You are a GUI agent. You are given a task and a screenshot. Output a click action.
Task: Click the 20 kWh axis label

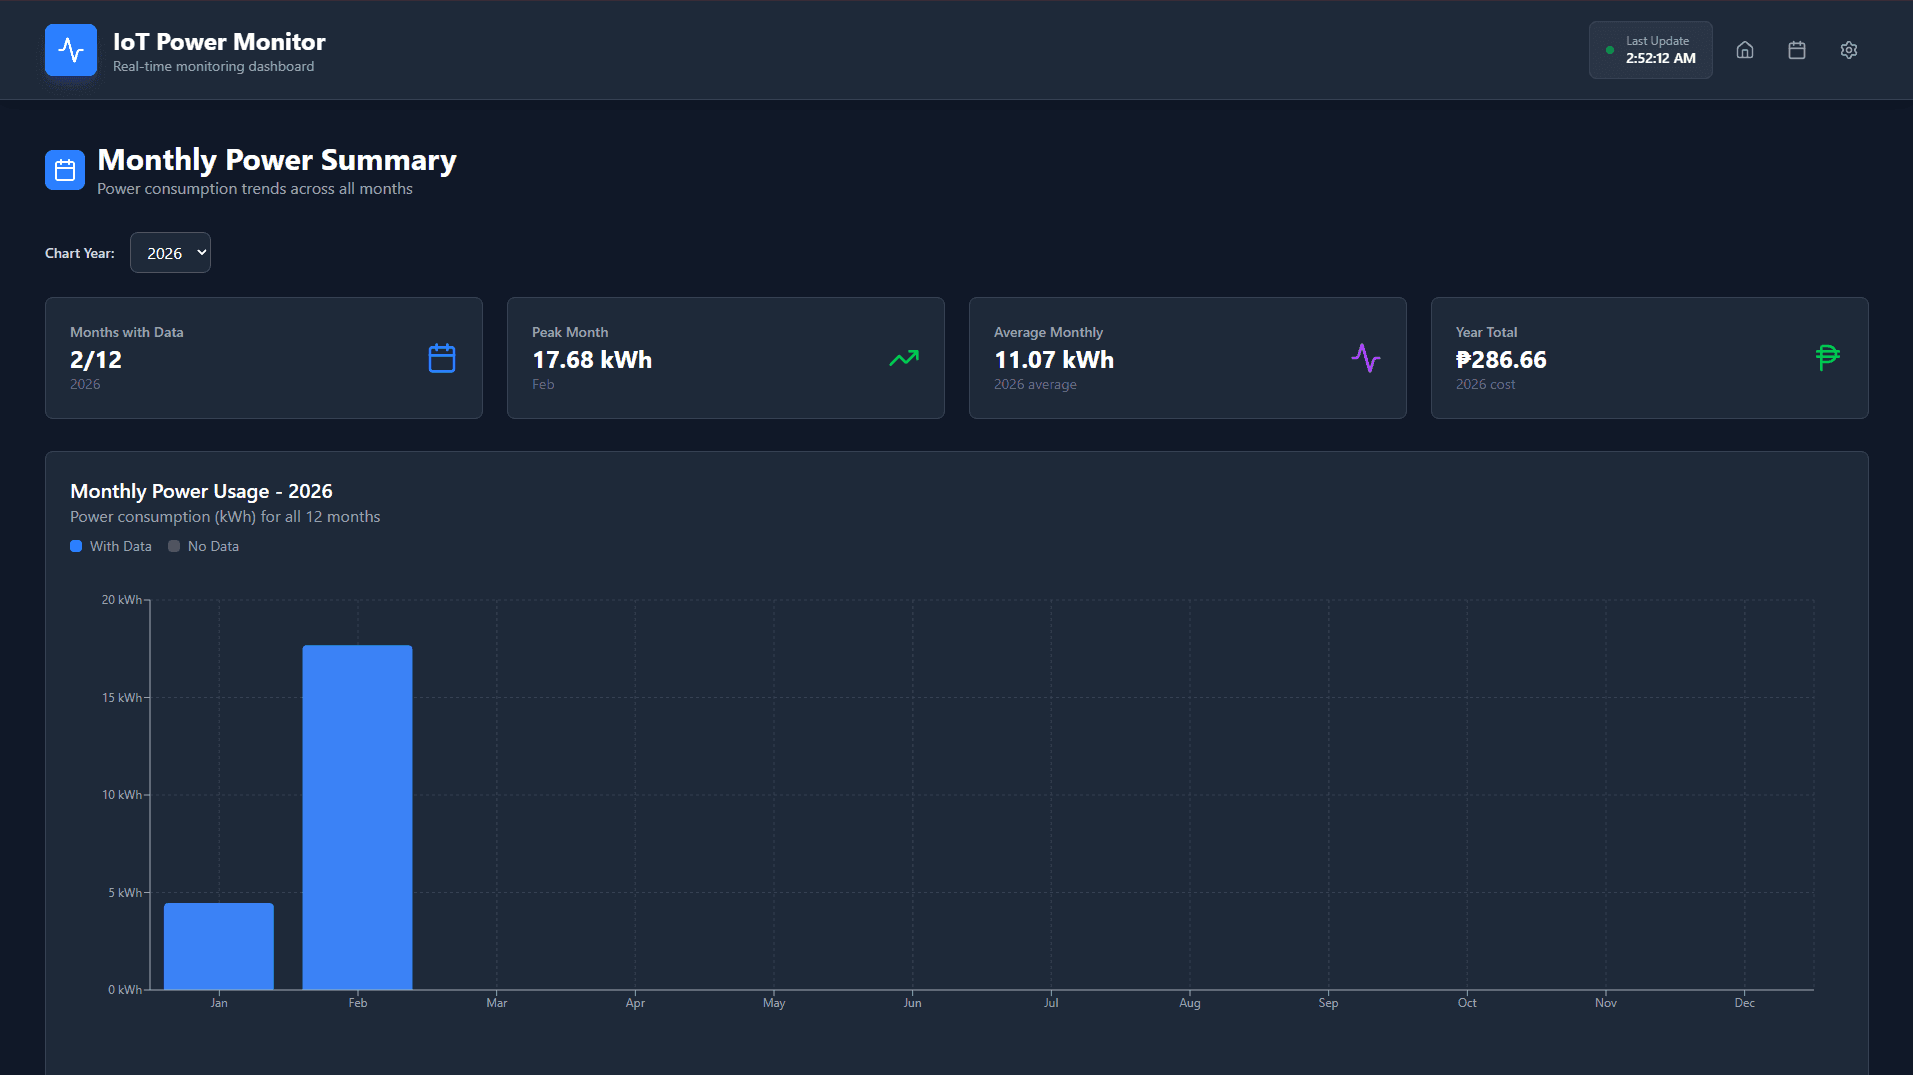coord(122,600)
